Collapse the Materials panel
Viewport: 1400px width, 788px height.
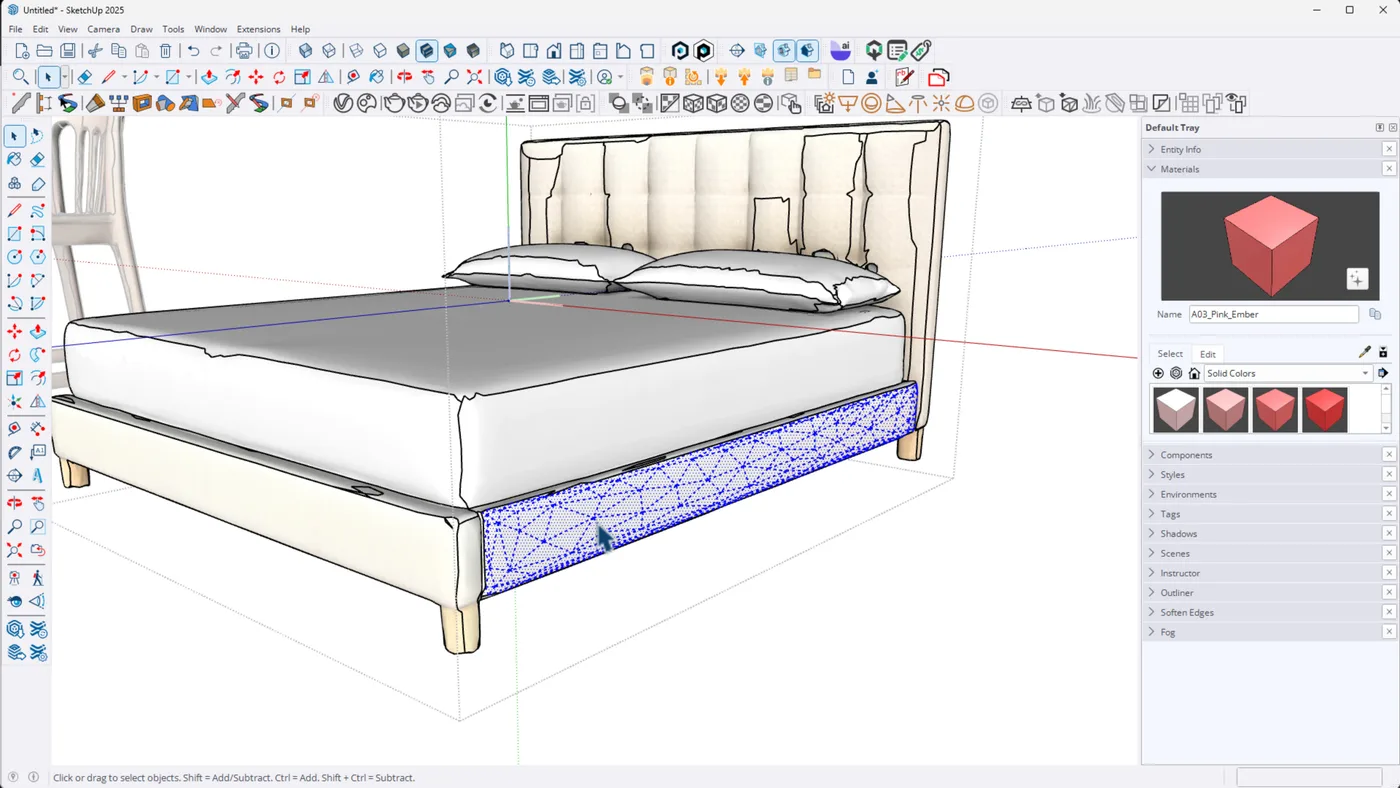tap(1179, 169)
